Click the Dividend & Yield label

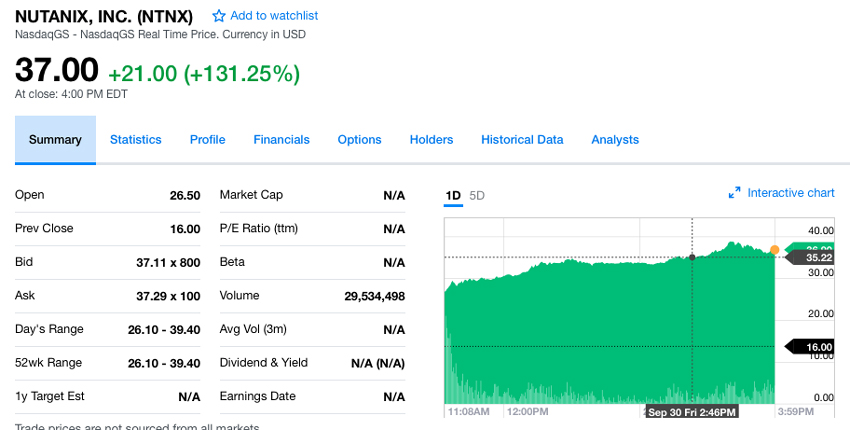point(263,362)
